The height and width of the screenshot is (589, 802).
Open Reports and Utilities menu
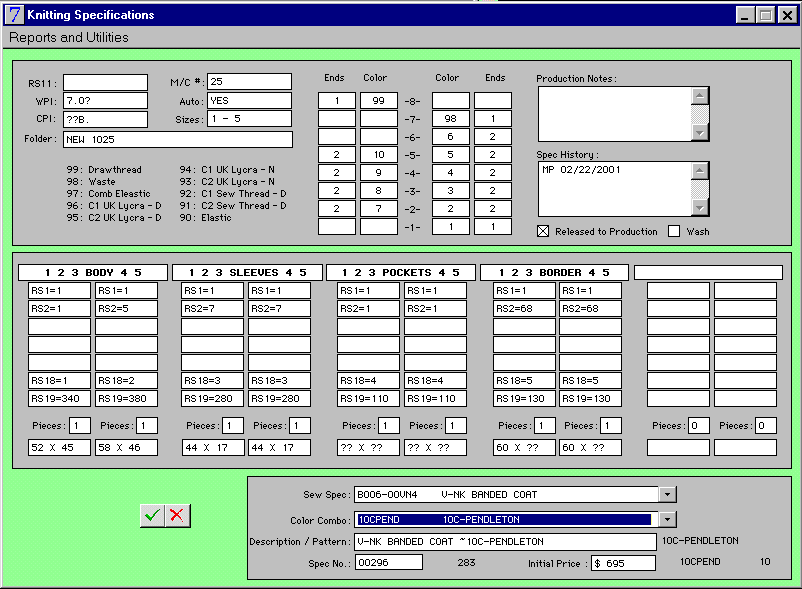(x=69, y=38)
